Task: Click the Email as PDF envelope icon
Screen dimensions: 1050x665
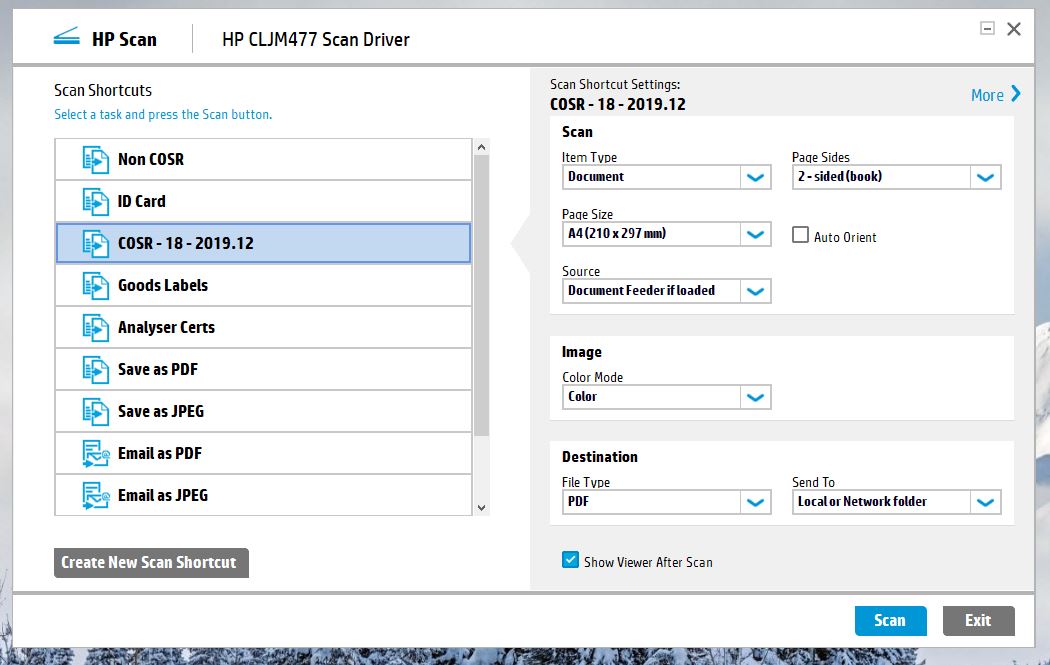Action: (x=96, y=454)
